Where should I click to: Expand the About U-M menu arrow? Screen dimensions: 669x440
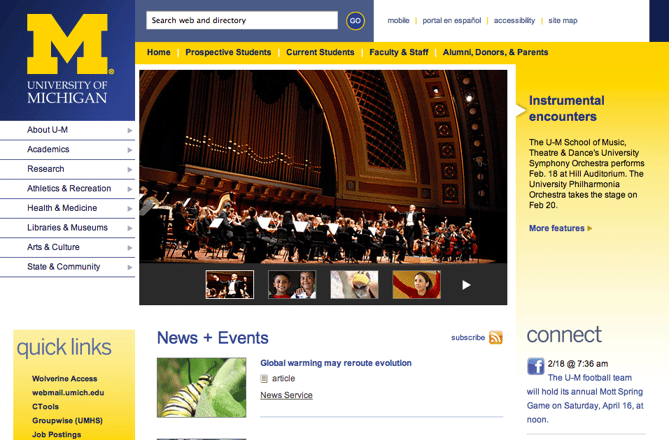(x=130, y=130)
